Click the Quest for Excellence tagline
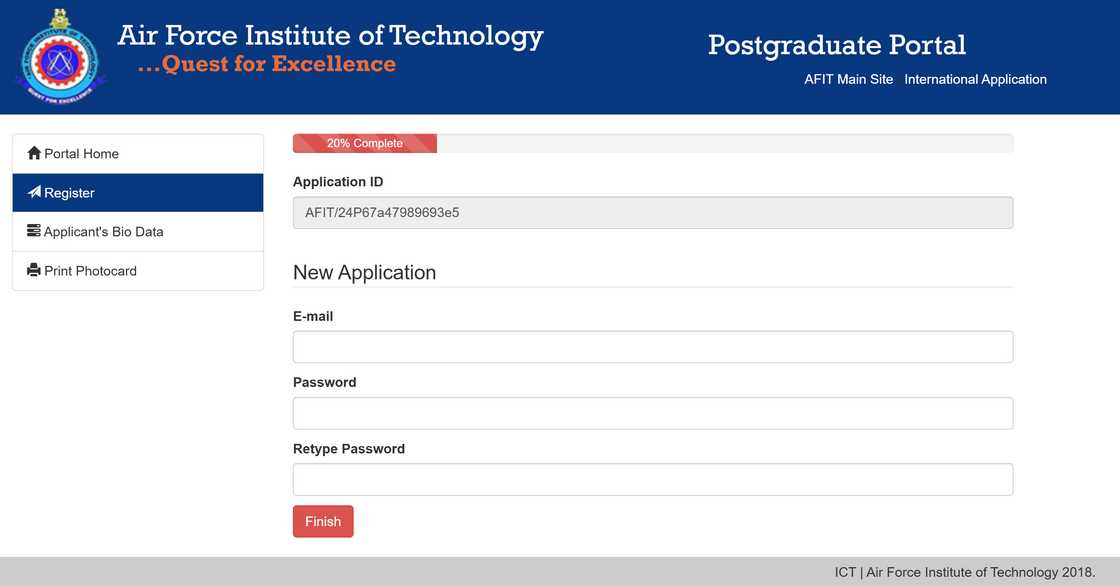The image size is (1120, 586). pyautogui.click(x=267, y=64)
